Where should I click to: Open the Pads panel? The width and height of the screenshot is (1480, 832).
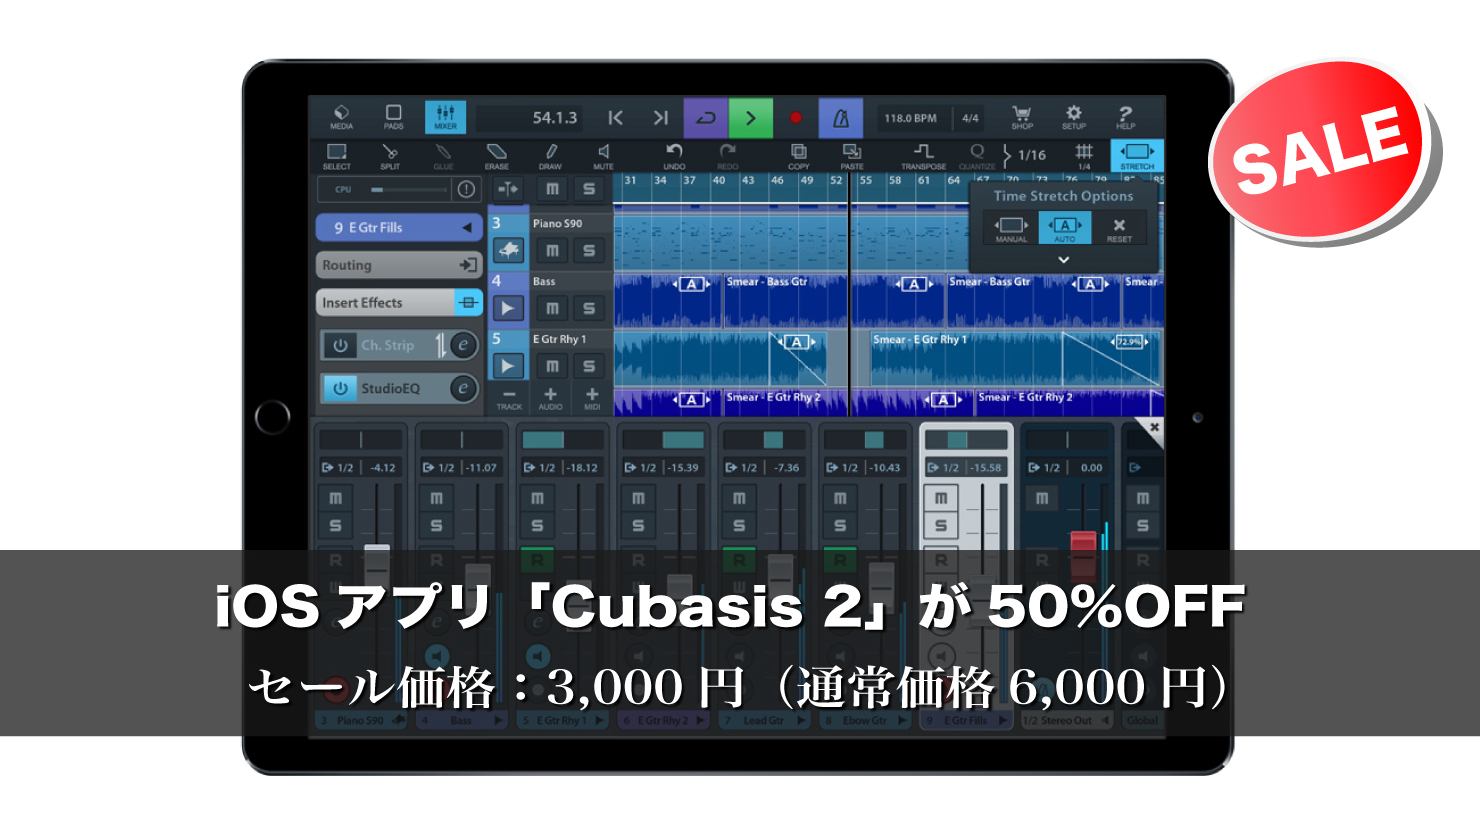(x=393, y=117)
